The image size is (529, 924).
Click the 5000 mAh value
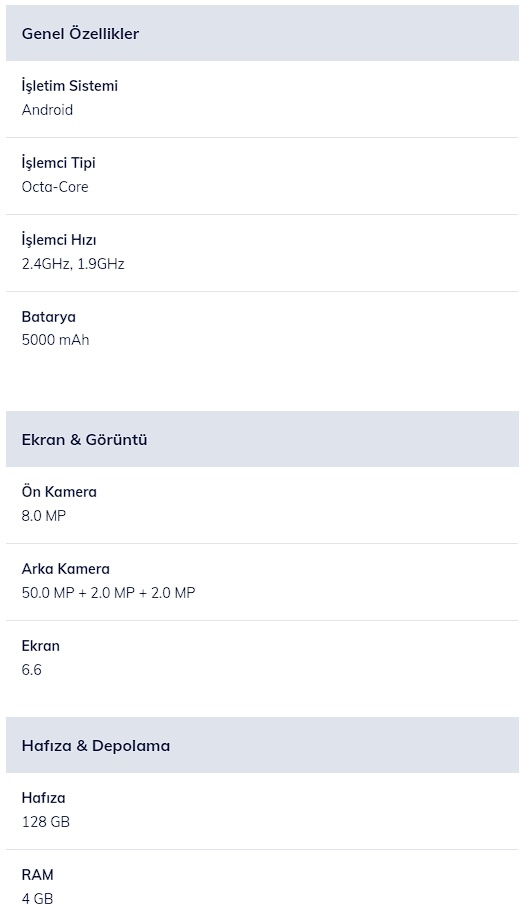pyautogui.click(x=55, y=339)
